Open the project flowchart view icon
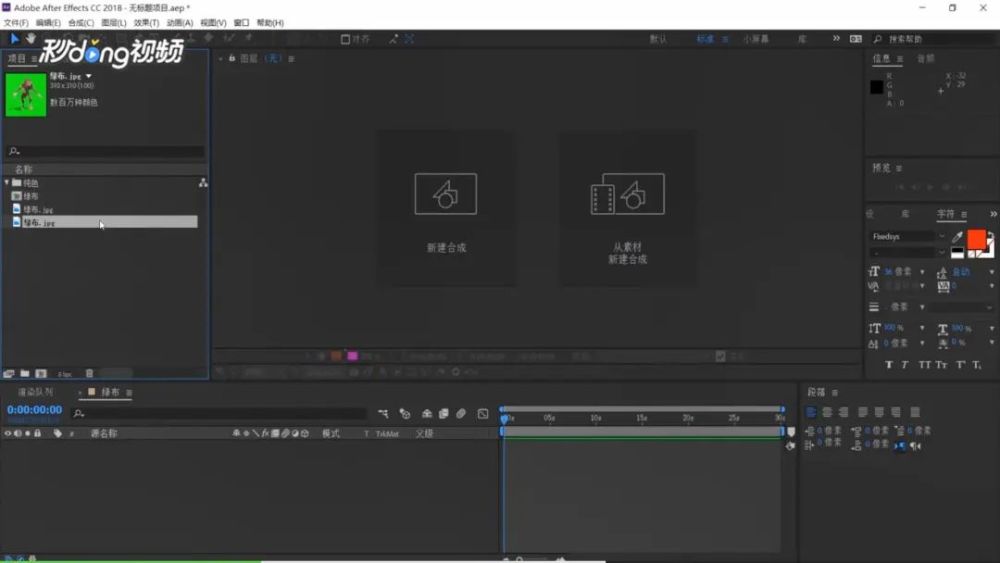Image resolution: width=1000 pixels, height=563 pixels. tap(203, 183)
